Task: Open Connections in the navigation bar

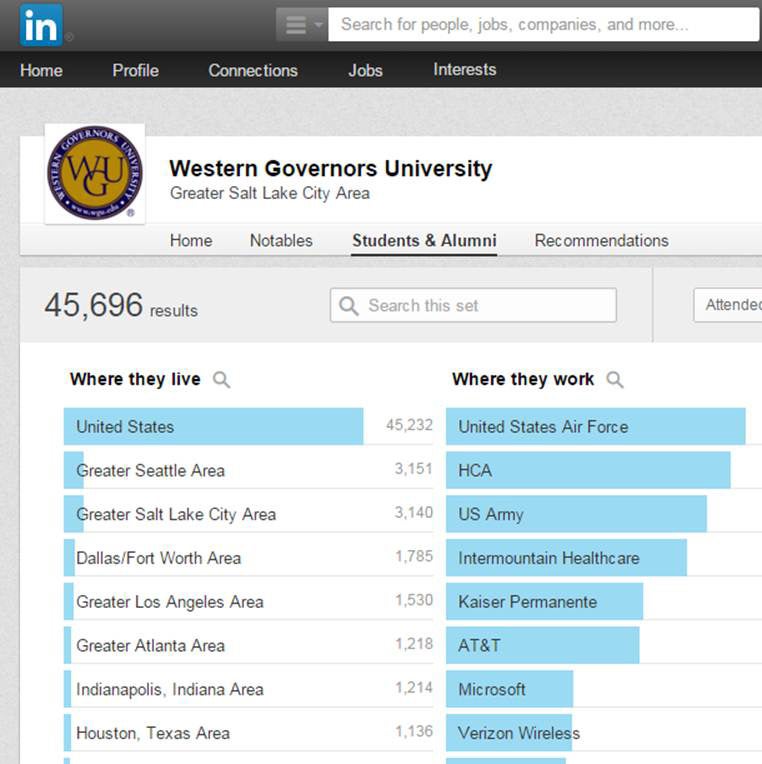Action: [253, 70]
